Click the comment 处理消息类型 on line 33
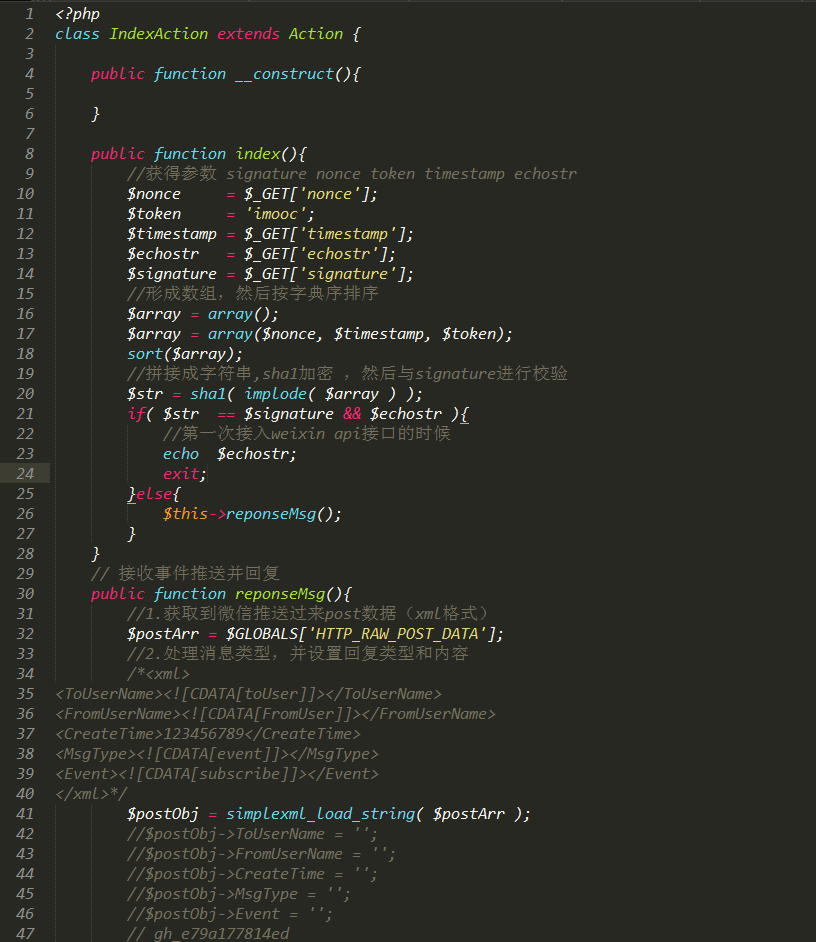This screenshot has width=816, height=942. coord(297,654)
